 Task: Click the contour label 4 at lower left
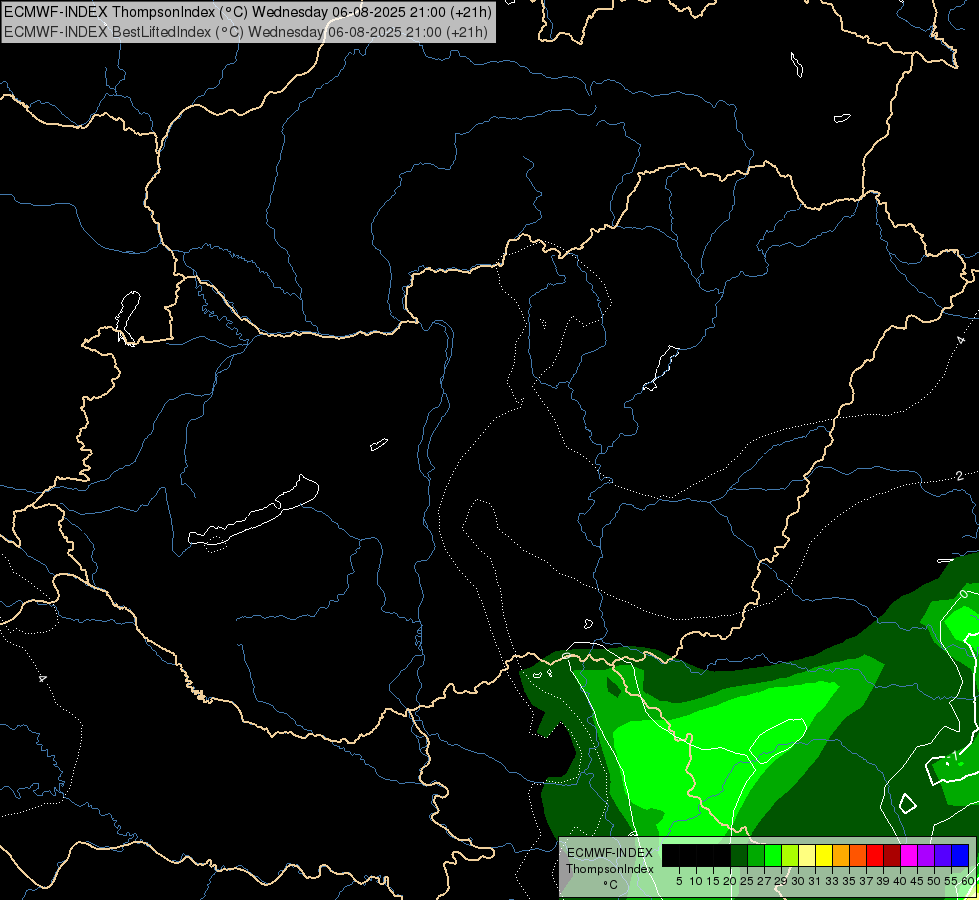[42, 678]
